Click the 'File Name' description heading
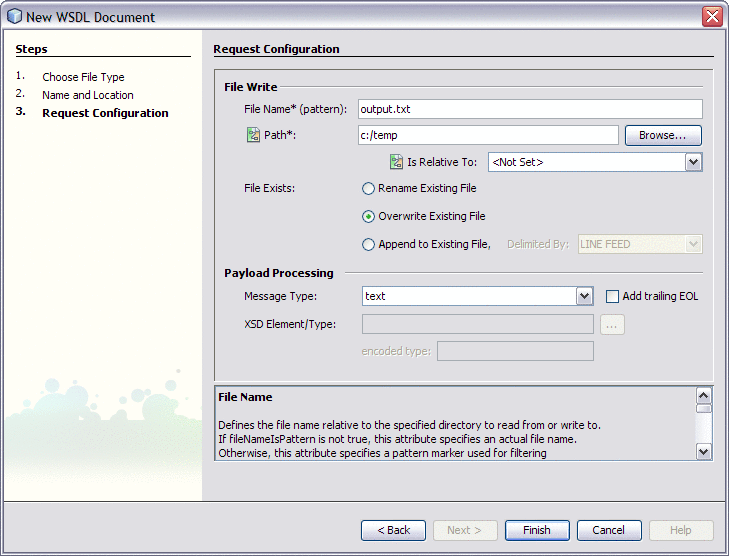This screenshot has width=729, height=556. point(245,397)
